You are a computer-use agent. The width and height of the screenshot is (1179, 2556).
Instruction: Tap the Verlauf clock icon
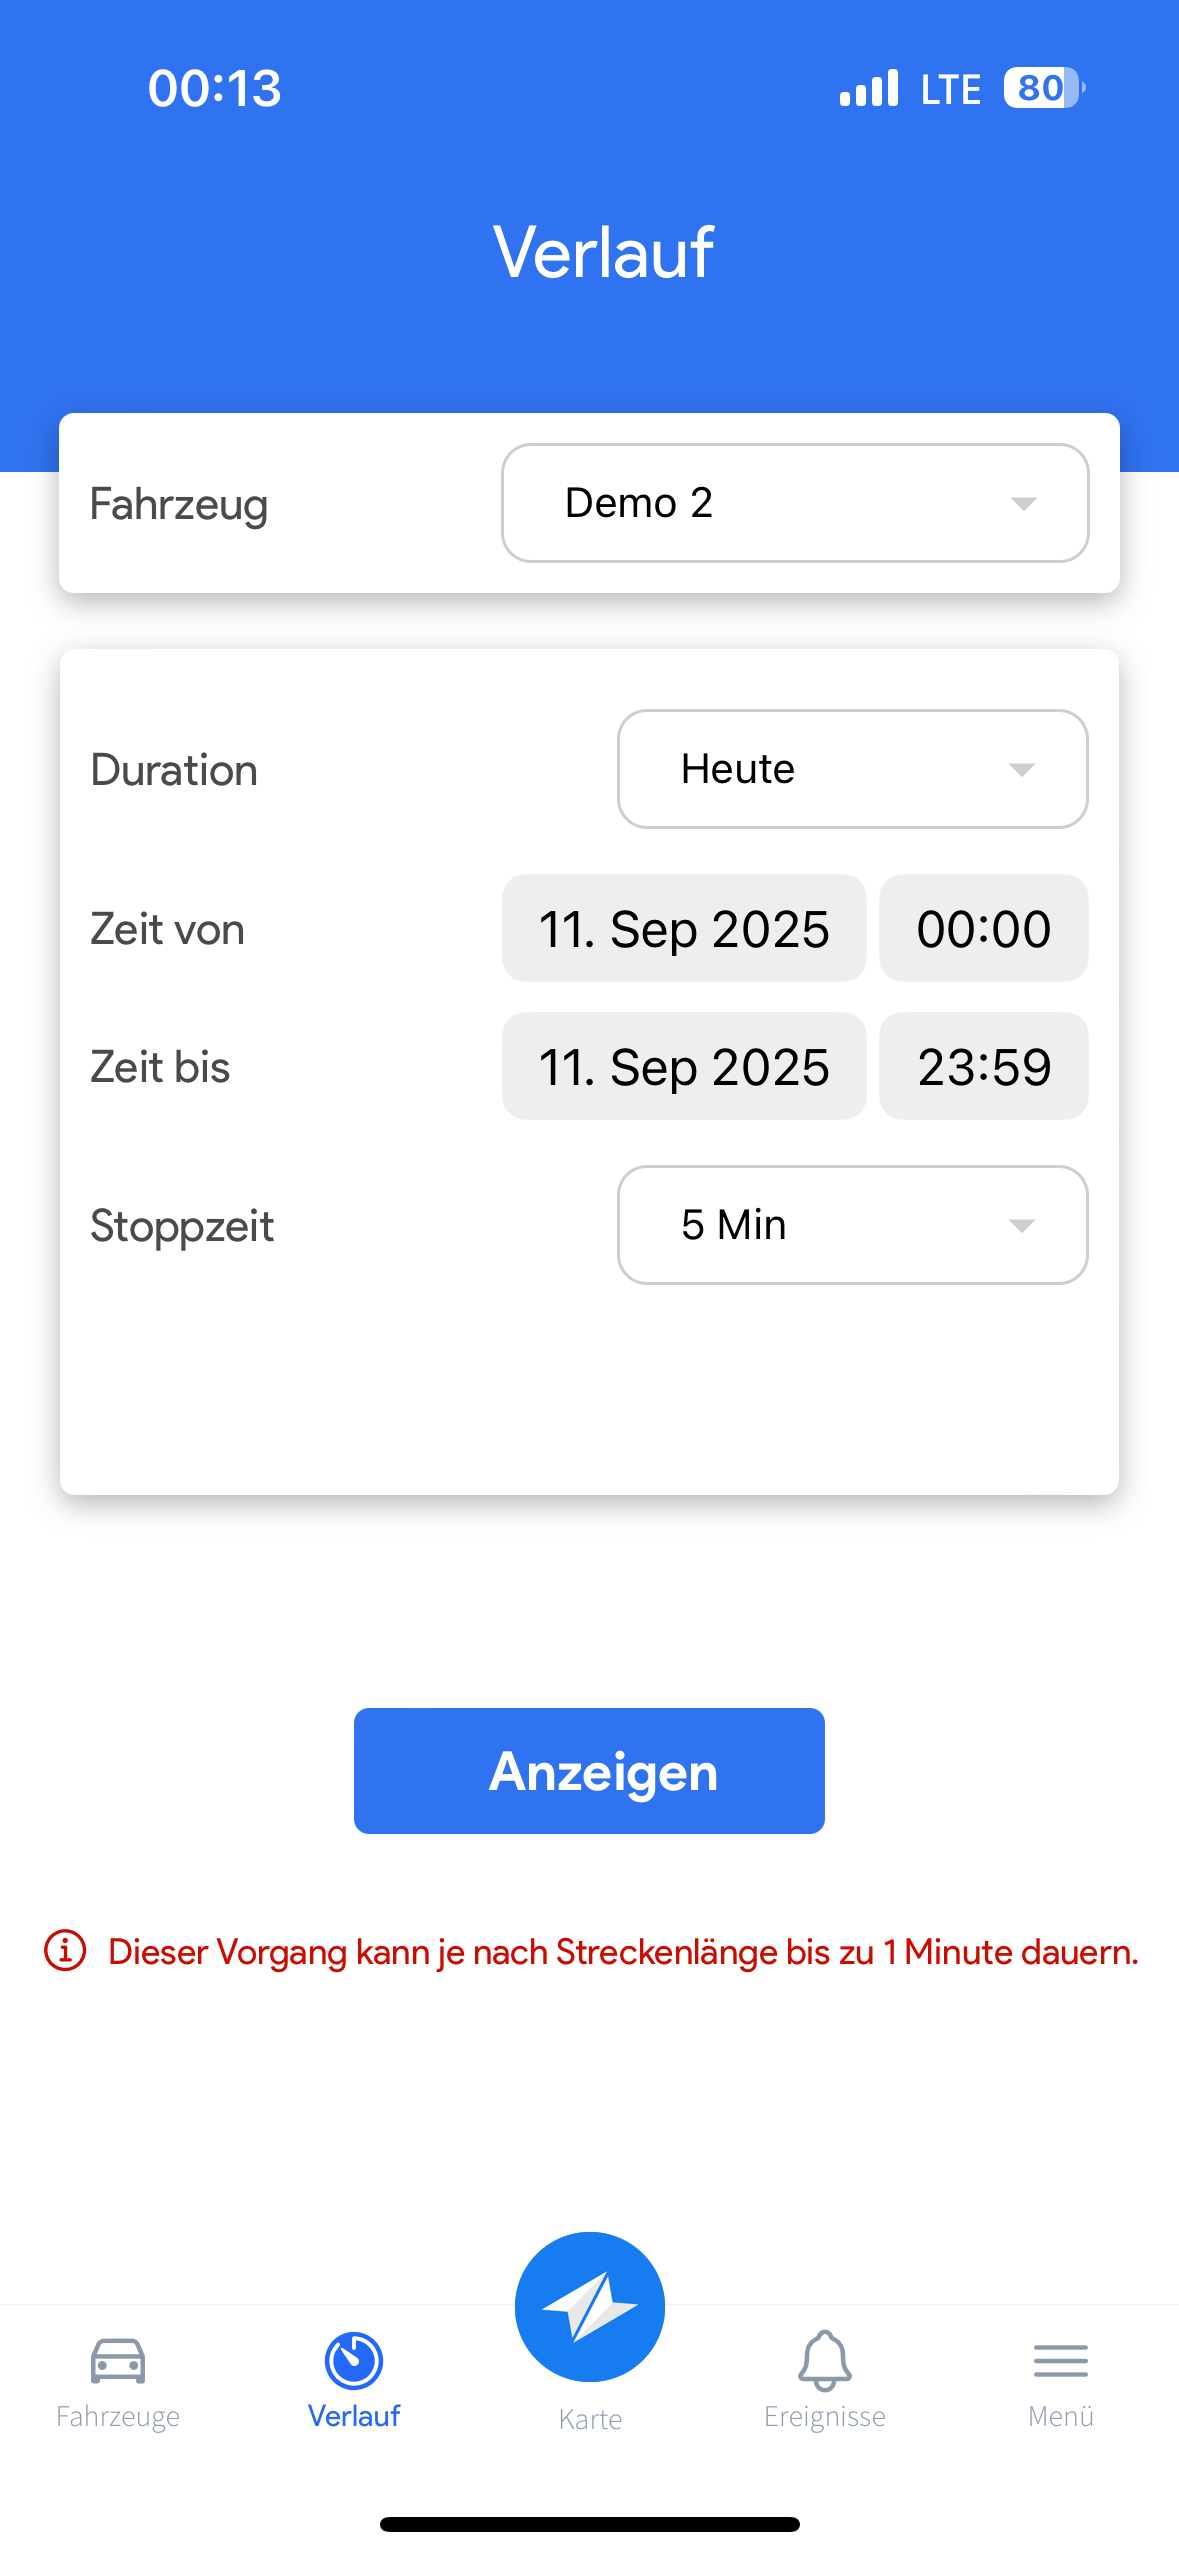click(354, 2360)
